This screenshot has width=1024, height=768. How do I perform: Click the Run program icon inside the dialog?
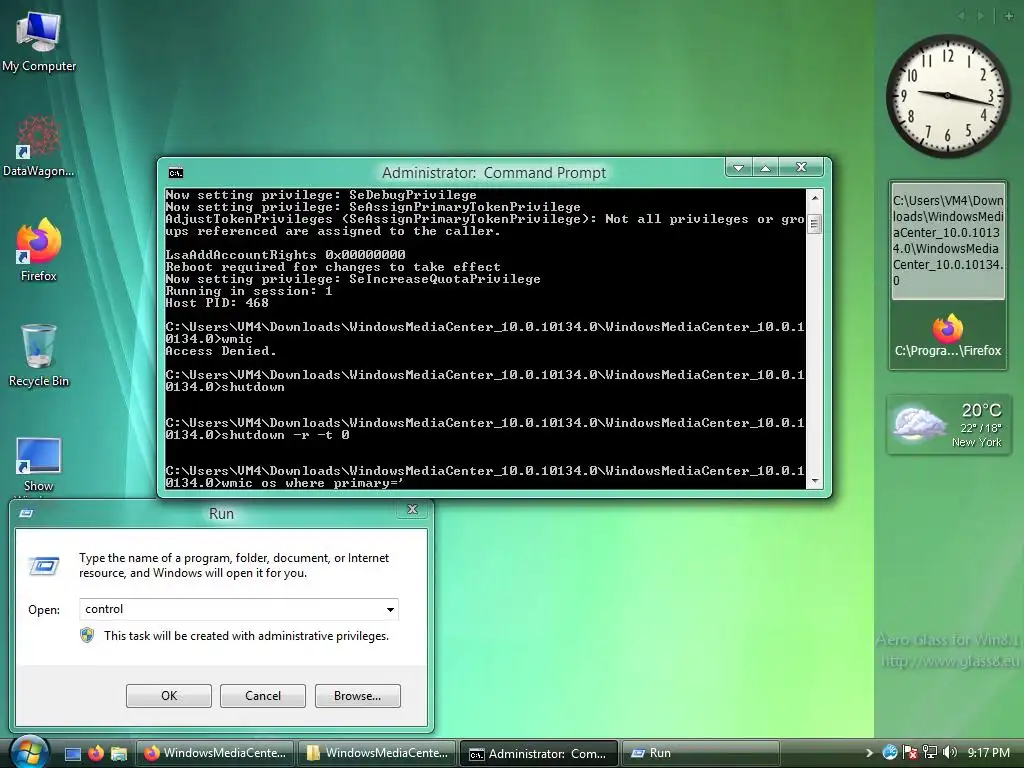pyautogui.click(x=44, y=566)
